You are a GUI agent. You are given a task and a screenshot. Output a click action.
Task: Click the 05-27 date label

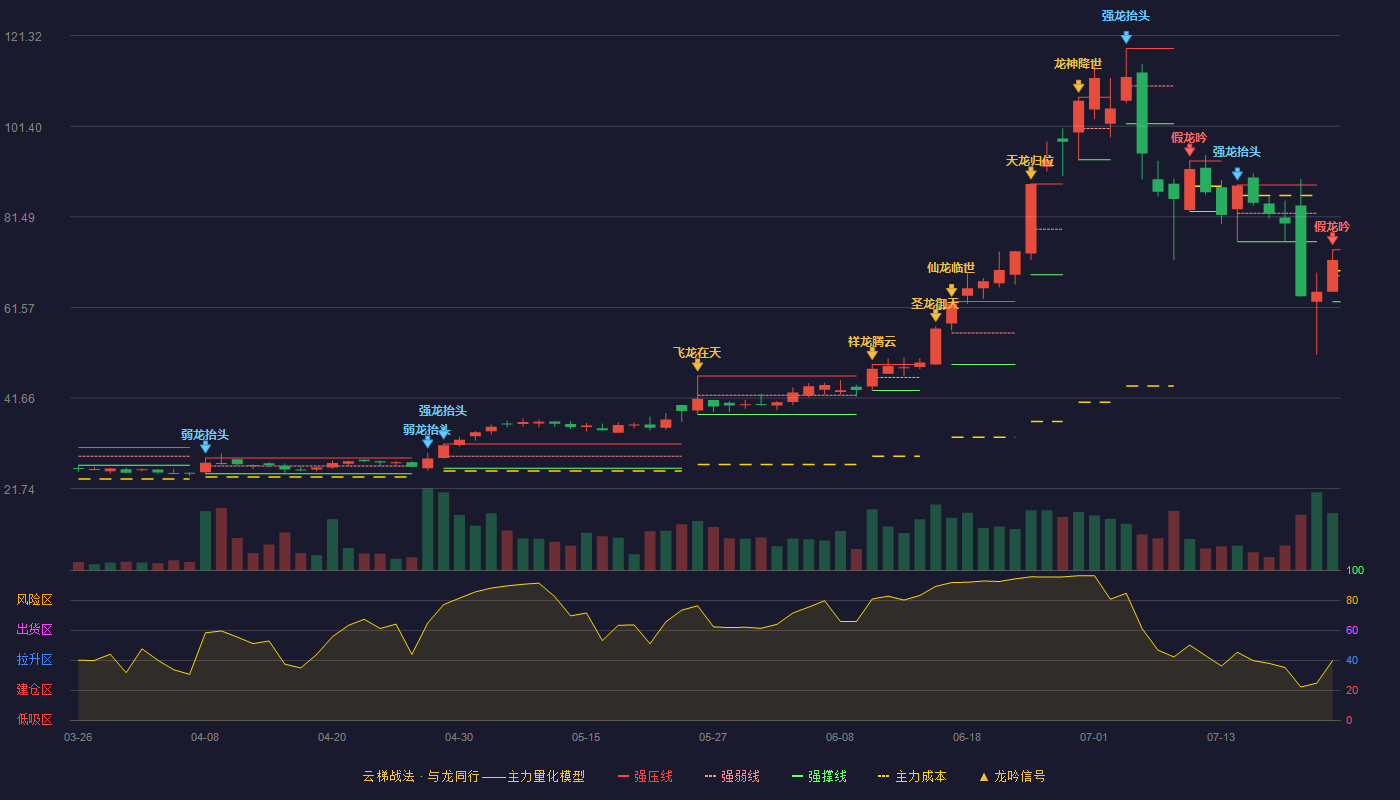pyautogui.click(x=713, y=737)
